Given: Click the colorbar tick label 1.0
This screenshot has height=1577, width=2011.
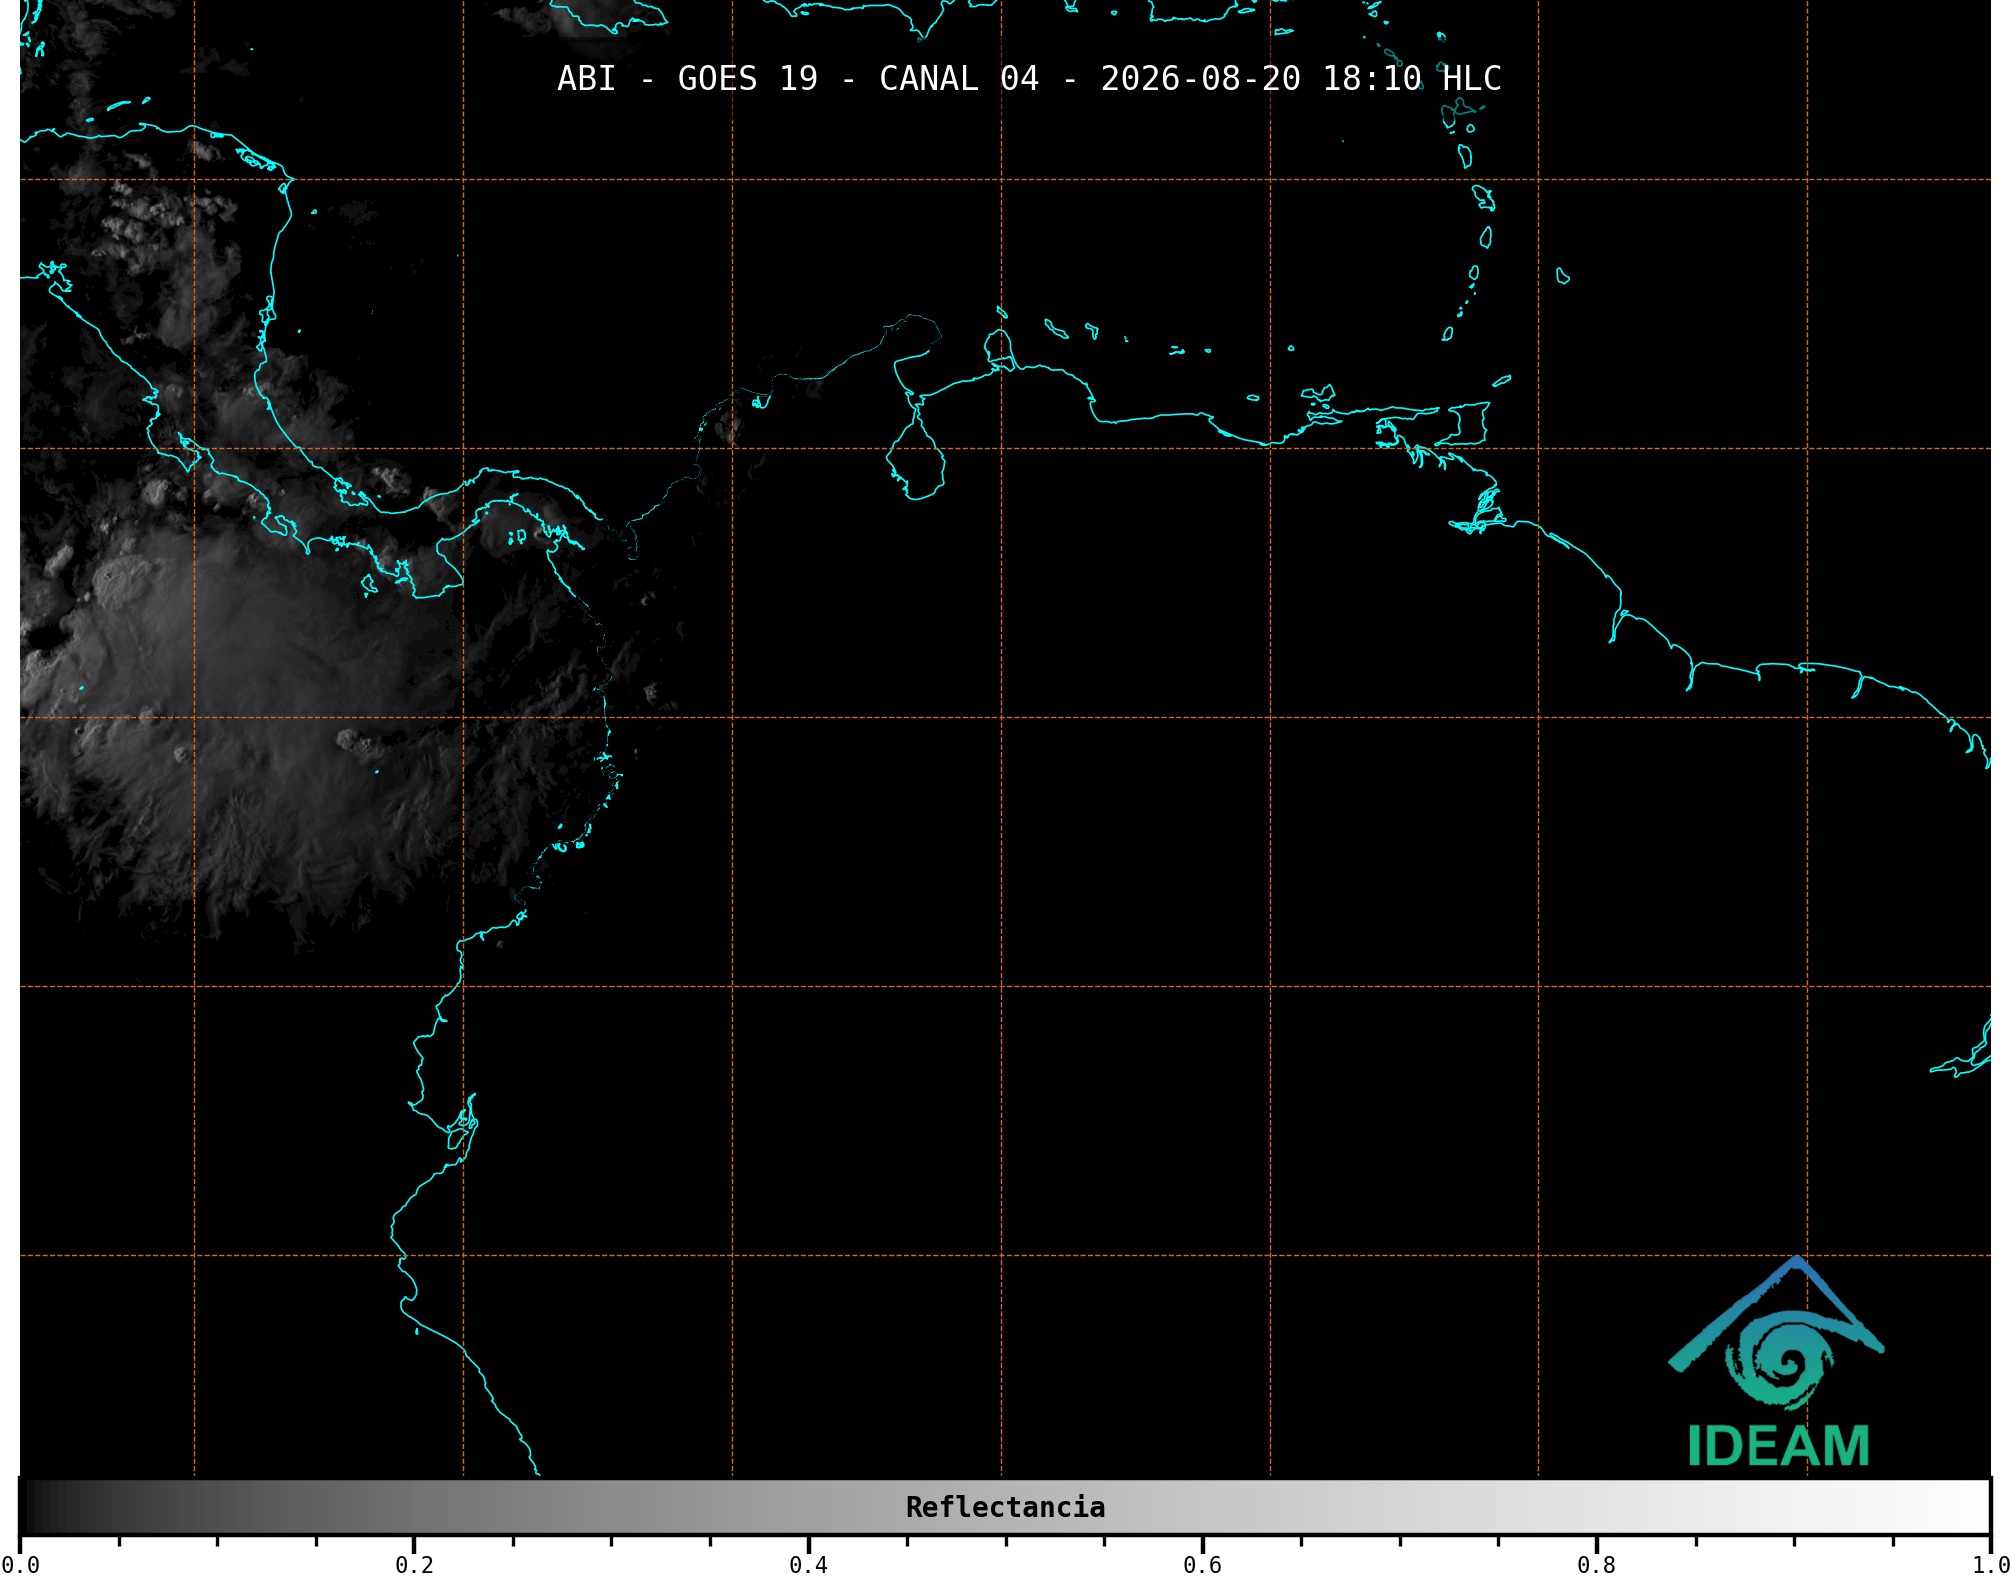Looking at the screenshot, I should click(x=1990, y=1564).
